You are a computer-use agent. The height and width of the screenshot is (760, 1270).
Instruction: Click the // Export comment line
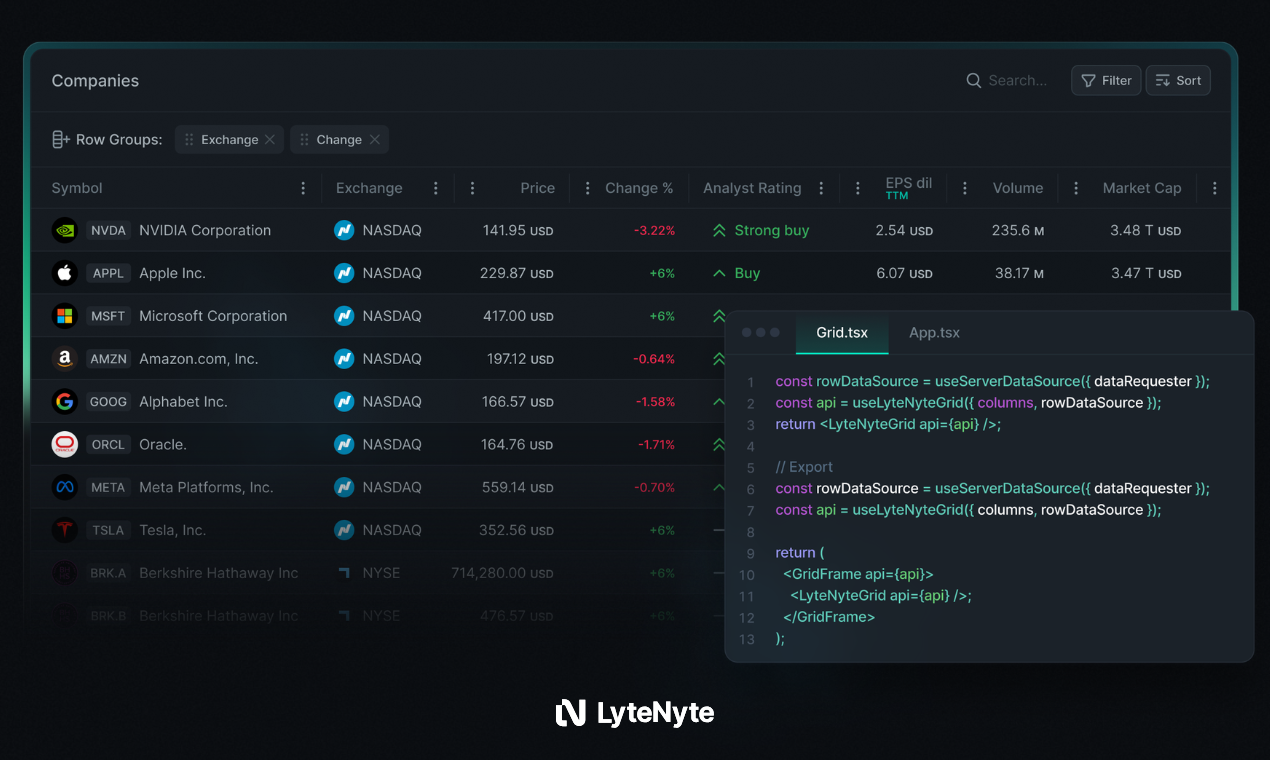pyautogui.click(x=804, y=467)
